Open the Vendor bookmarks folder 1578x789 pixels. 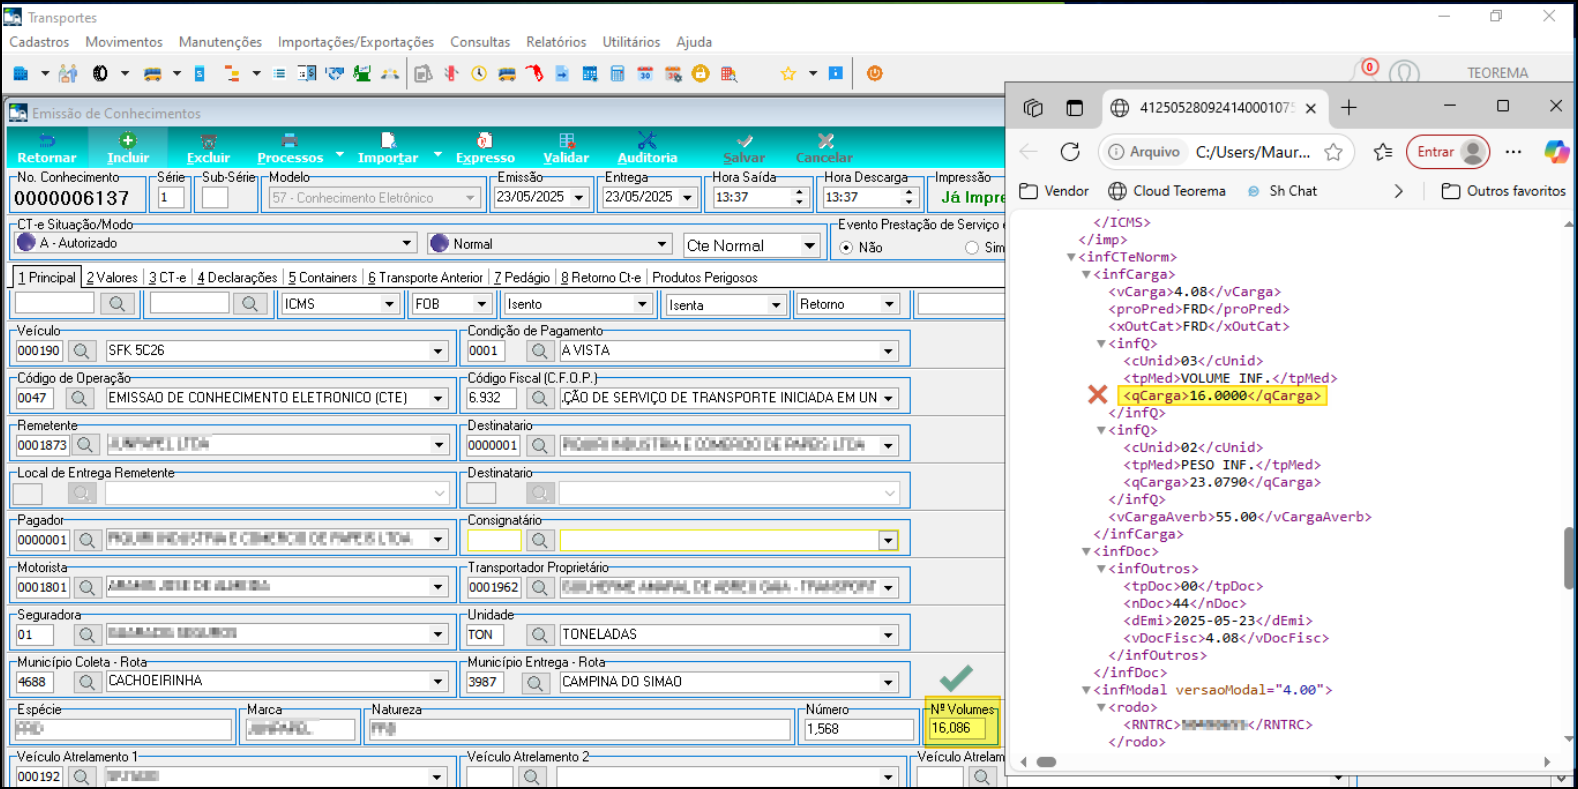(1054, 191)
